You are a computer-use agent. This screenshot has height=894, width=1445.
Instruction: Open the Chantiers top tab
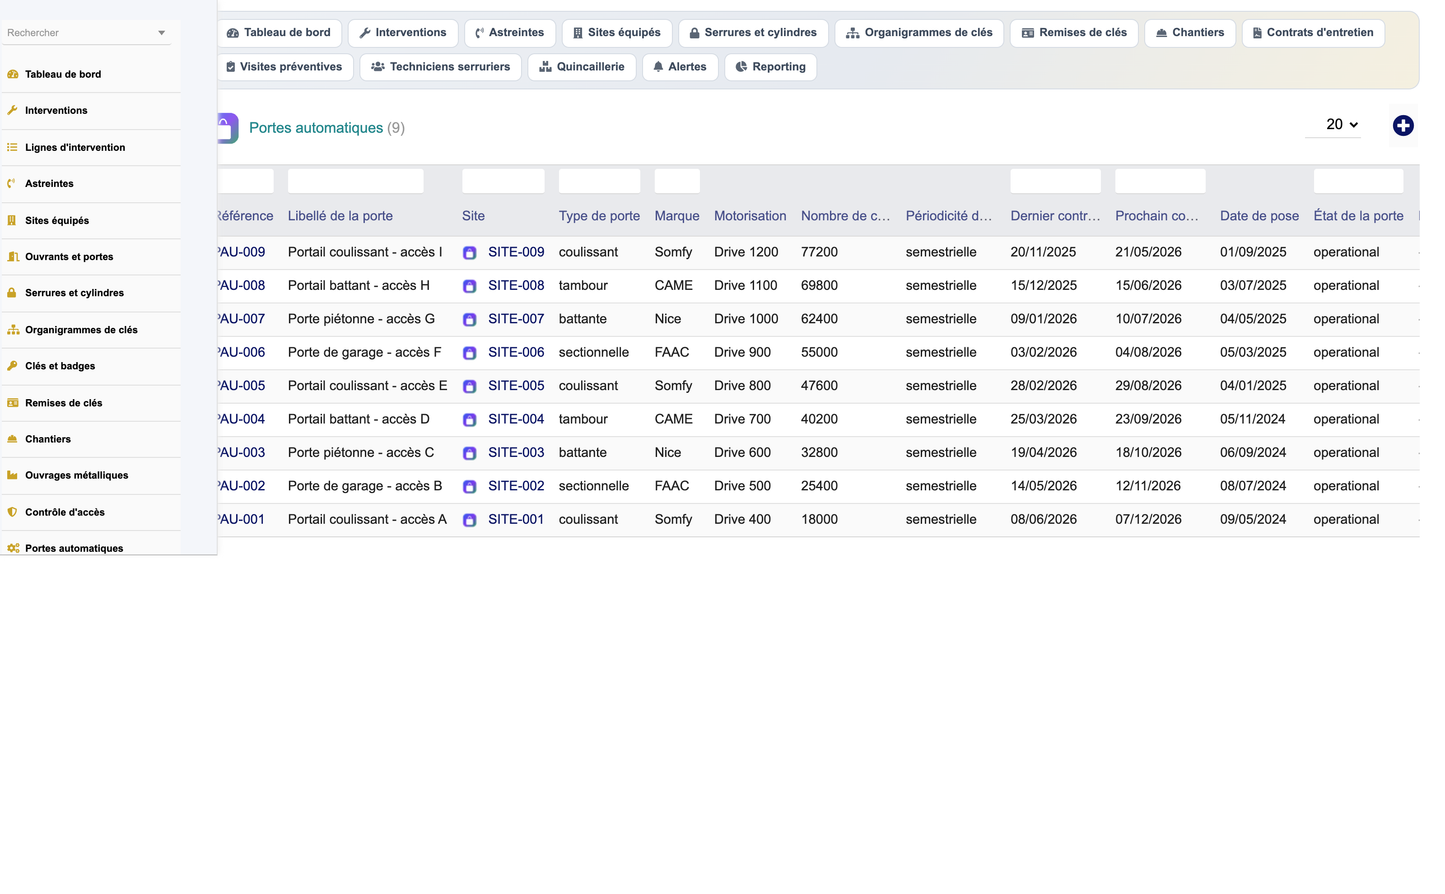click(x=1190, y=33)
